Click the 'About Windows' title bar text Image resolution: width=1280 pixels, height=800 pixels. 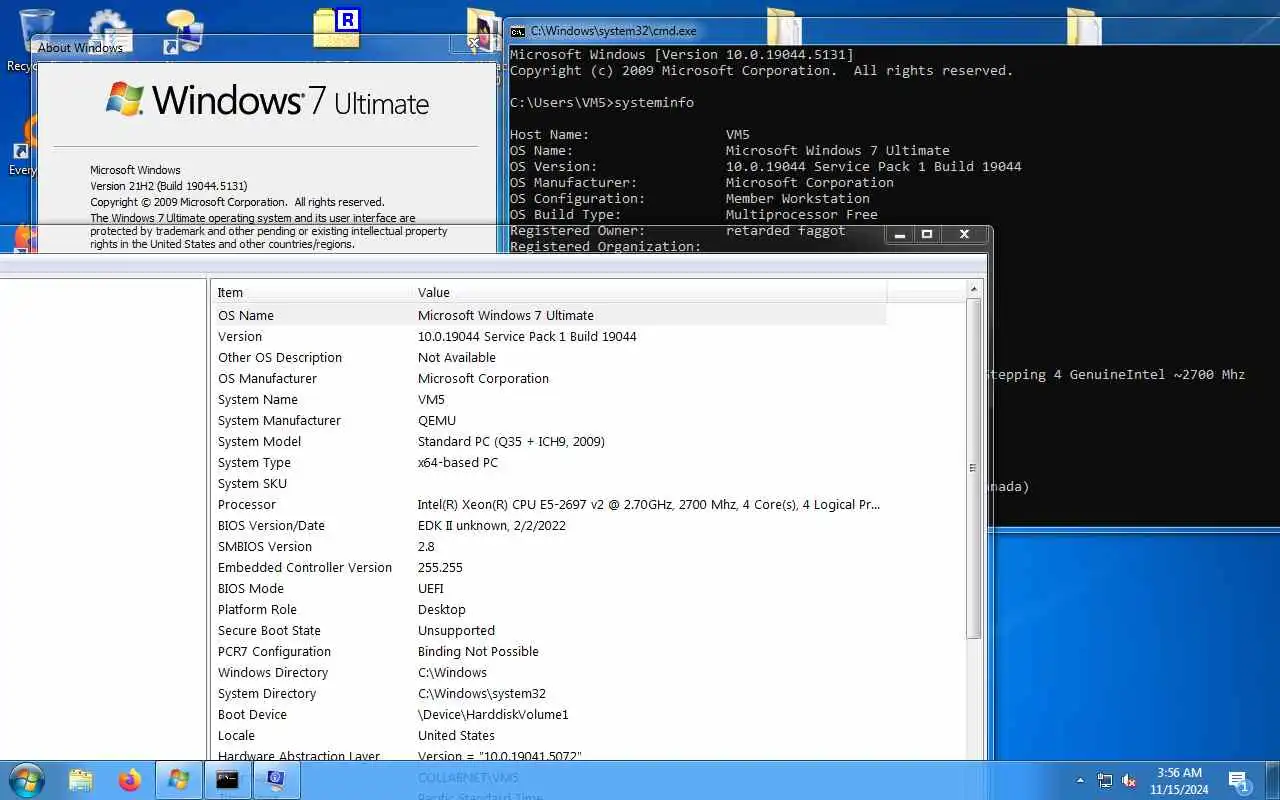pyautogui.click(x=80, y=47)
